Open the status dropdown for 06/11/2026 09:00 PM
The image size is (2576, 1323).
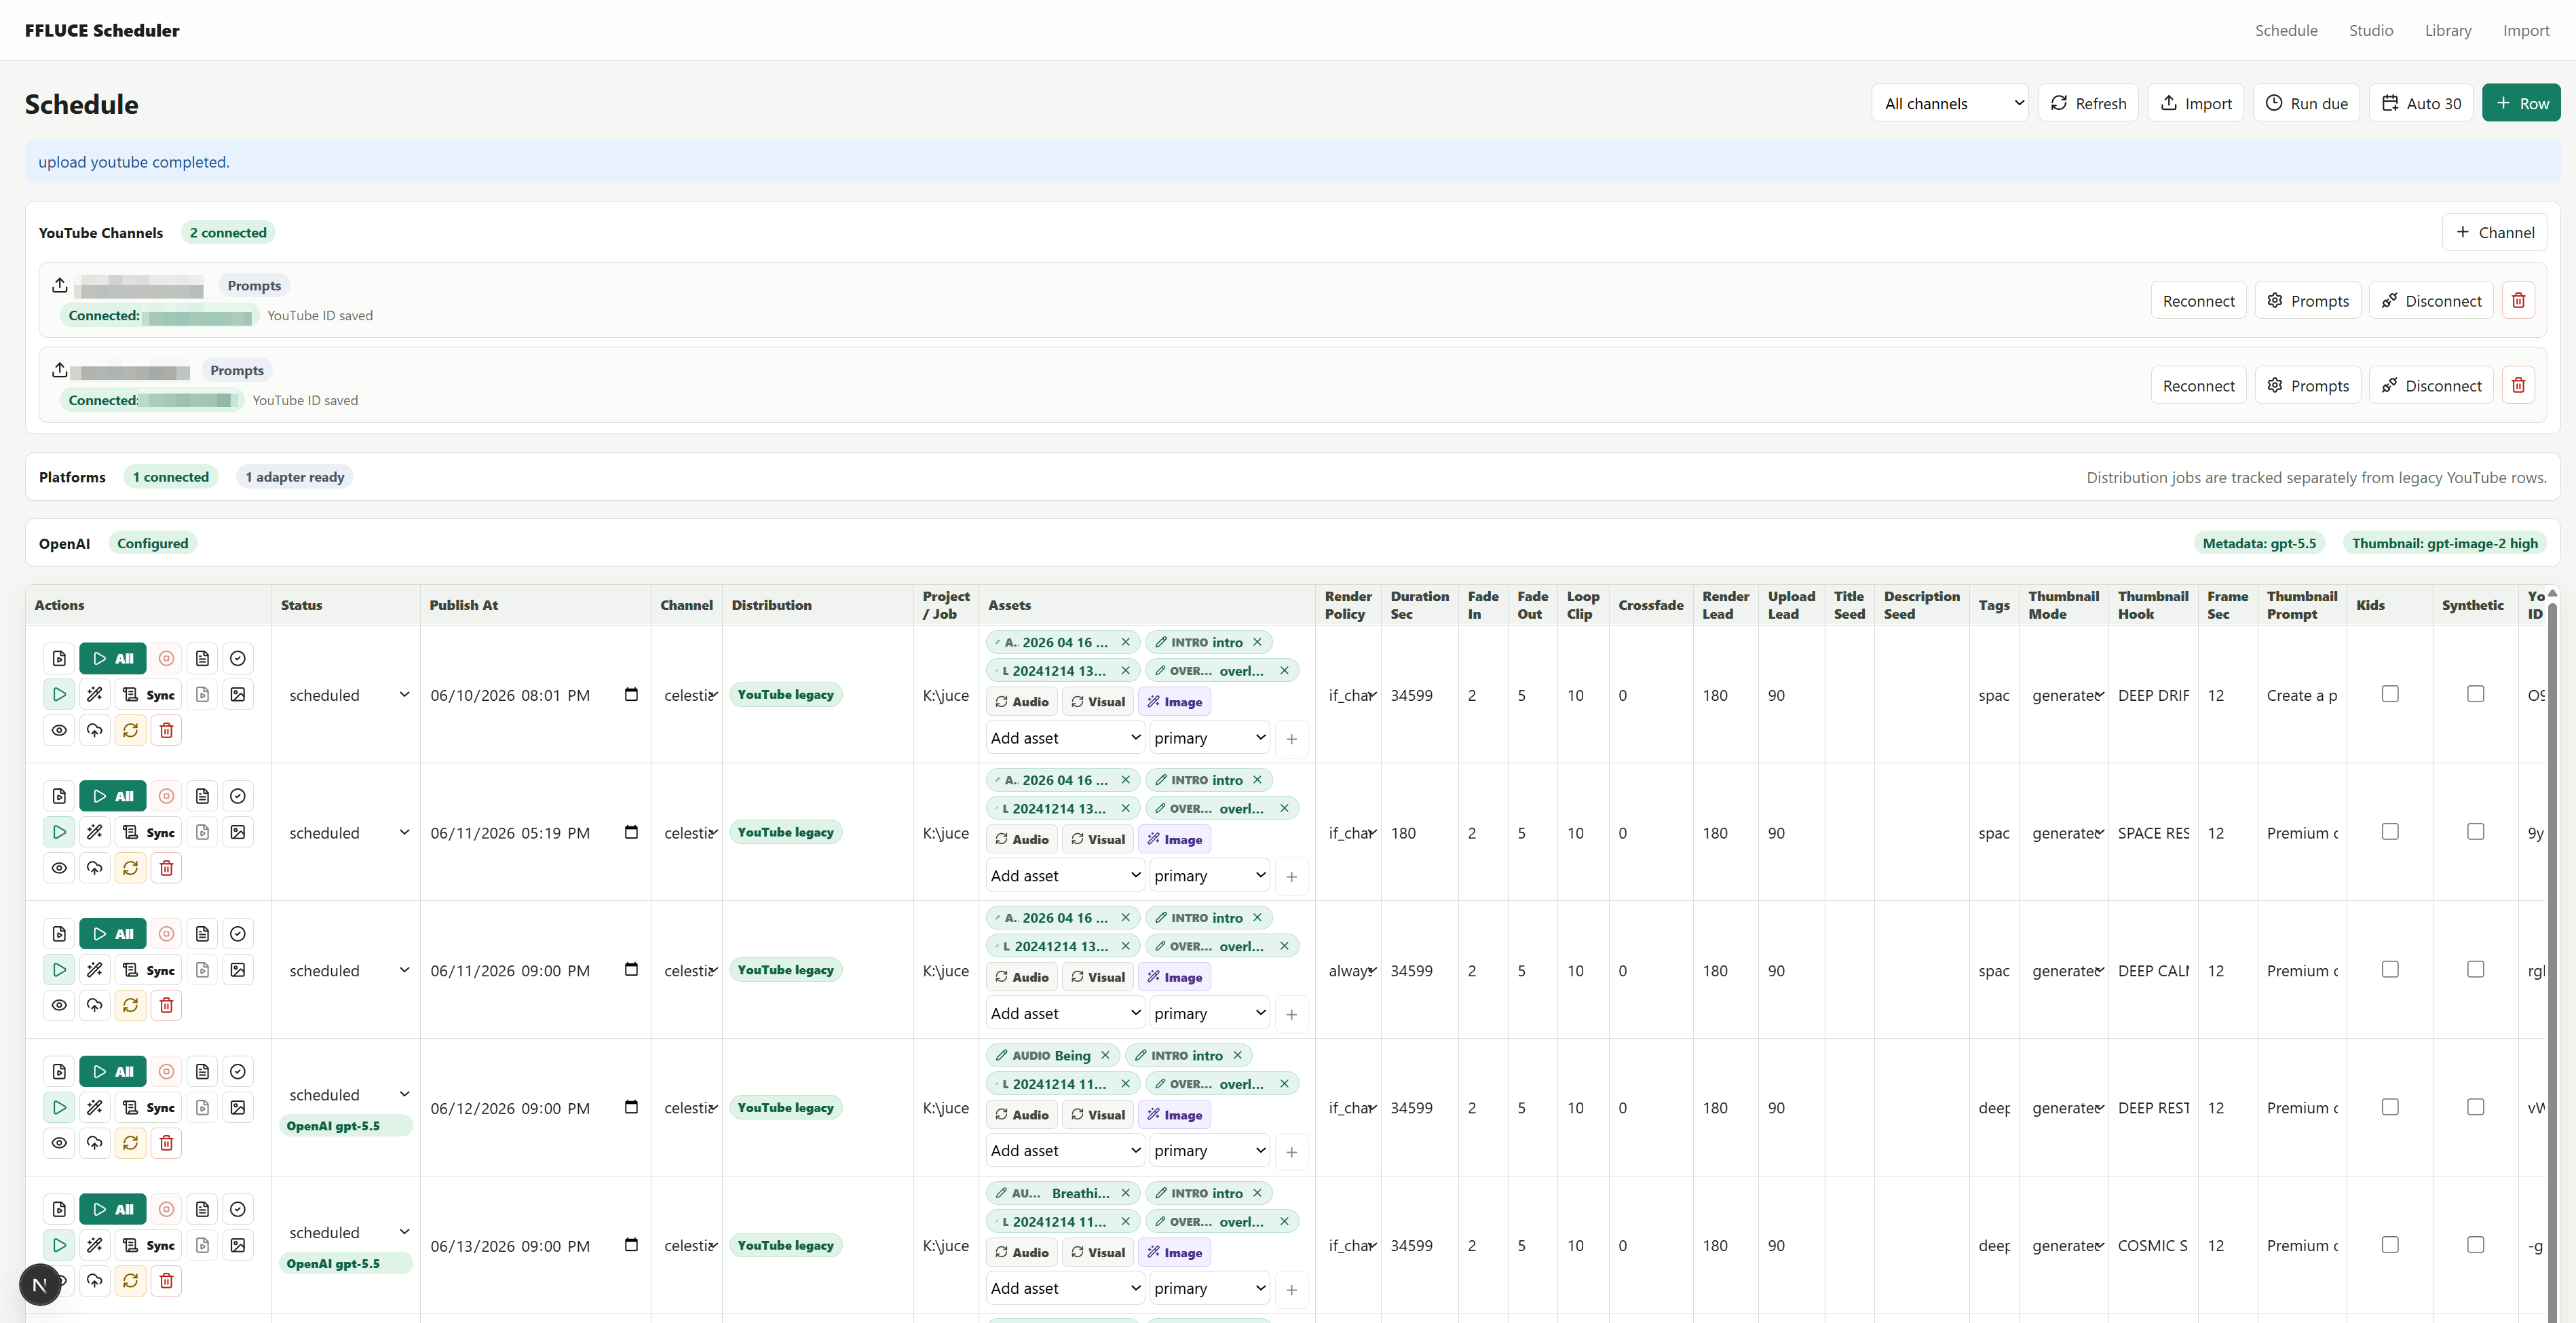click(346, 970)
